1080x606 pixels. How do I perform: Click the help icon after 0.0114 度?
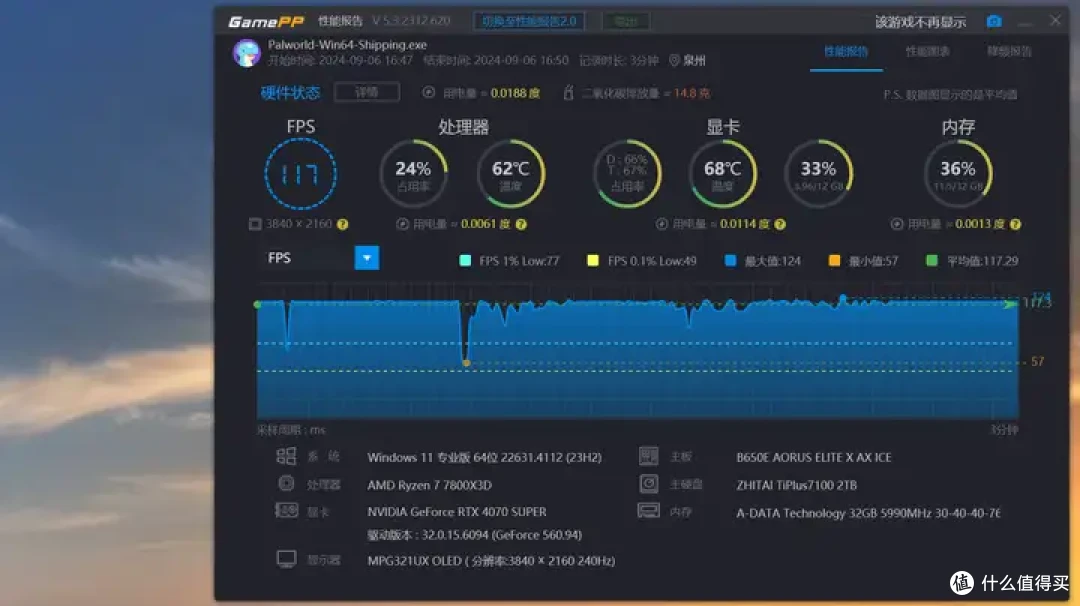pyautogui.click(x=780, y=224)
